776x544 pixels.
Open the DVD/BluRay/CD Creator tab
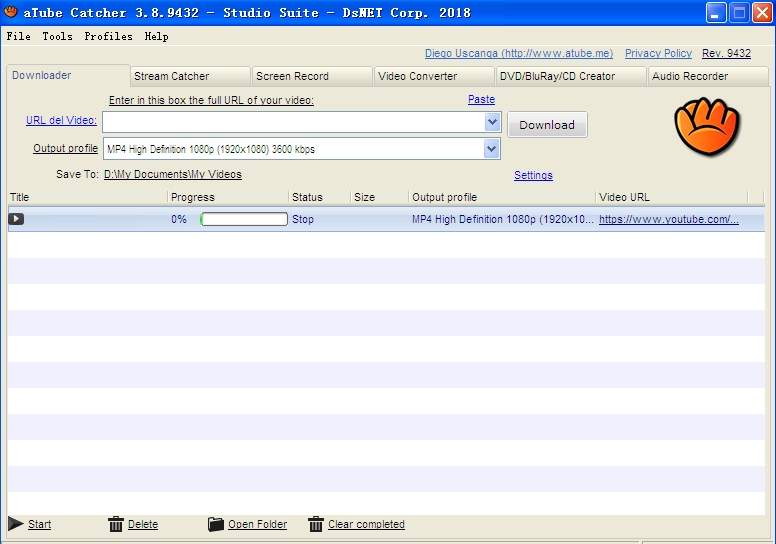[557, 76]
